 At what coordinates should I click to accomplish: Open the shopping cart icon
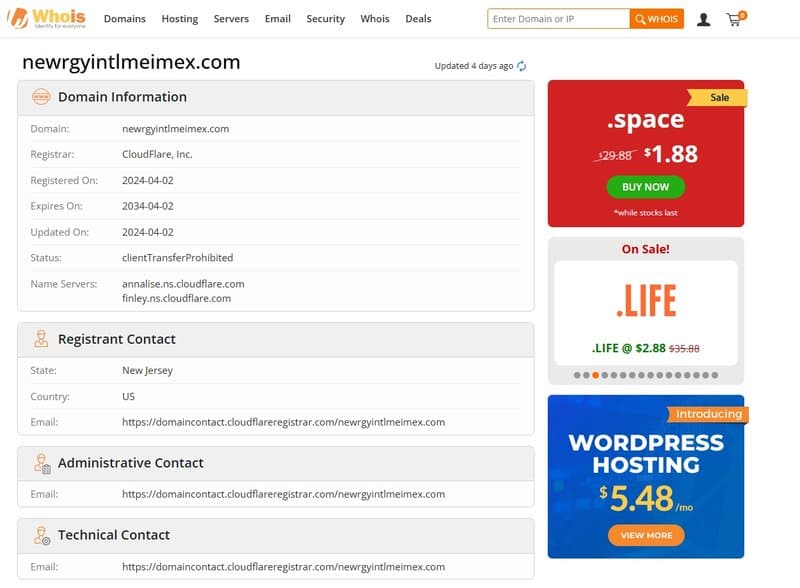[735, 19]
